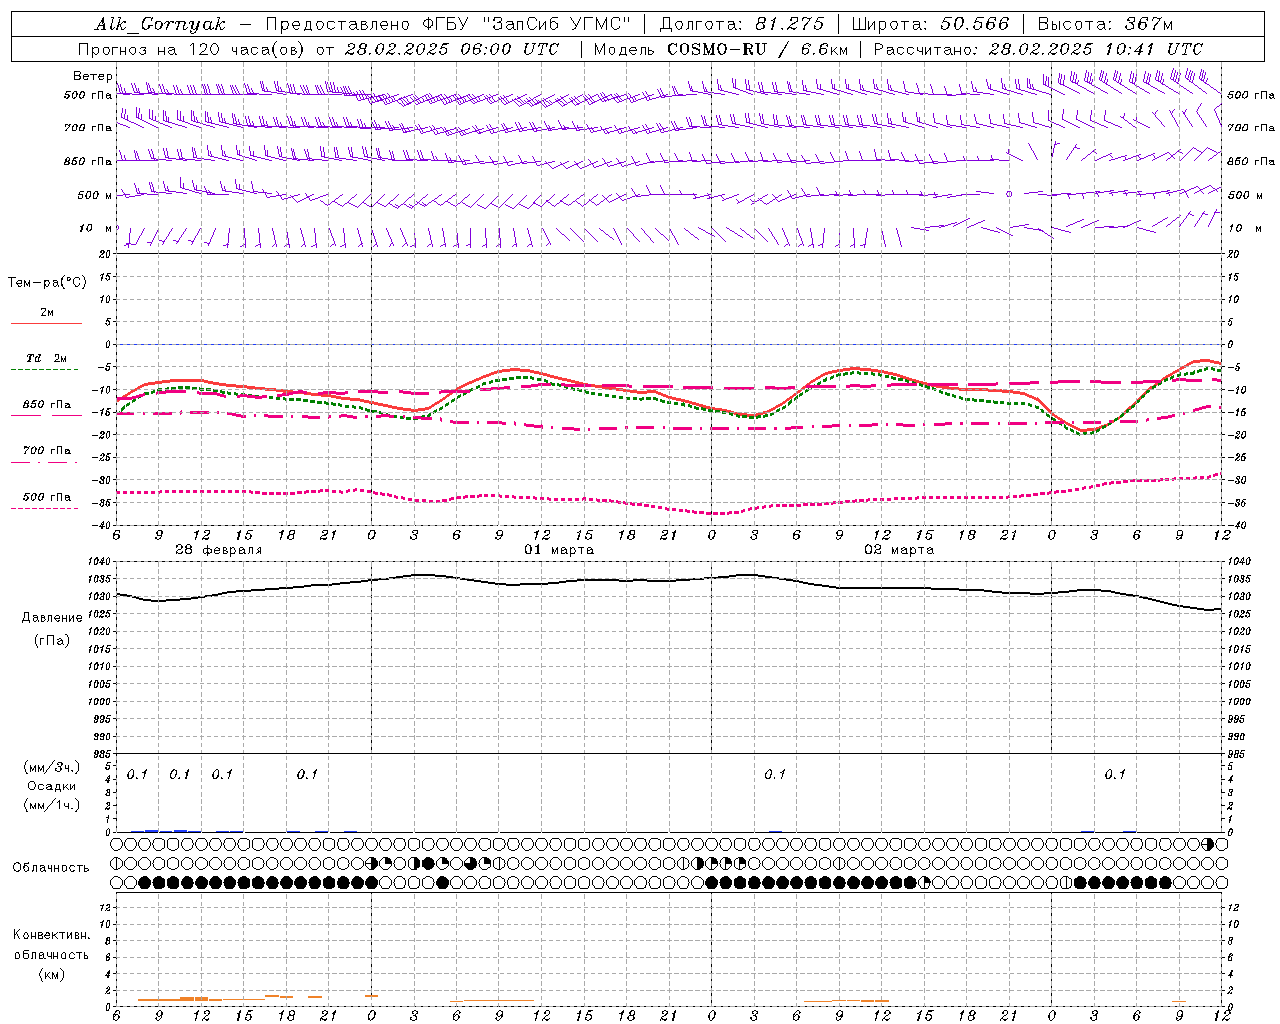Click the Широта: 50.566 value
The height and width of the screenshot is (1024, 1280).
coord(930,24)
